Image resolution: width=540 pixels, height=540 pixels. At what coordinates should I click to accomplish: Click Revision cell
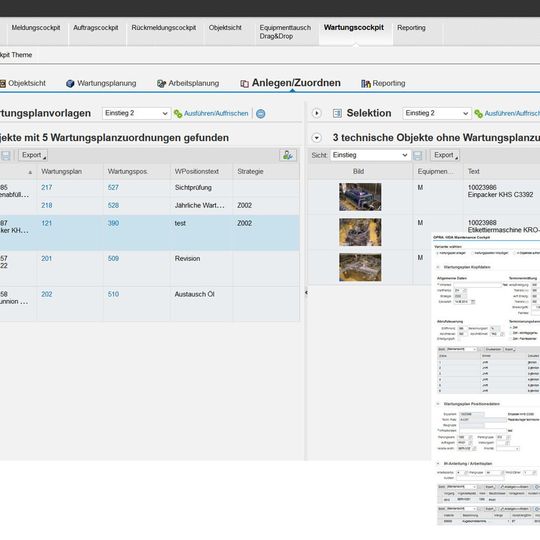tap(187, 259)
